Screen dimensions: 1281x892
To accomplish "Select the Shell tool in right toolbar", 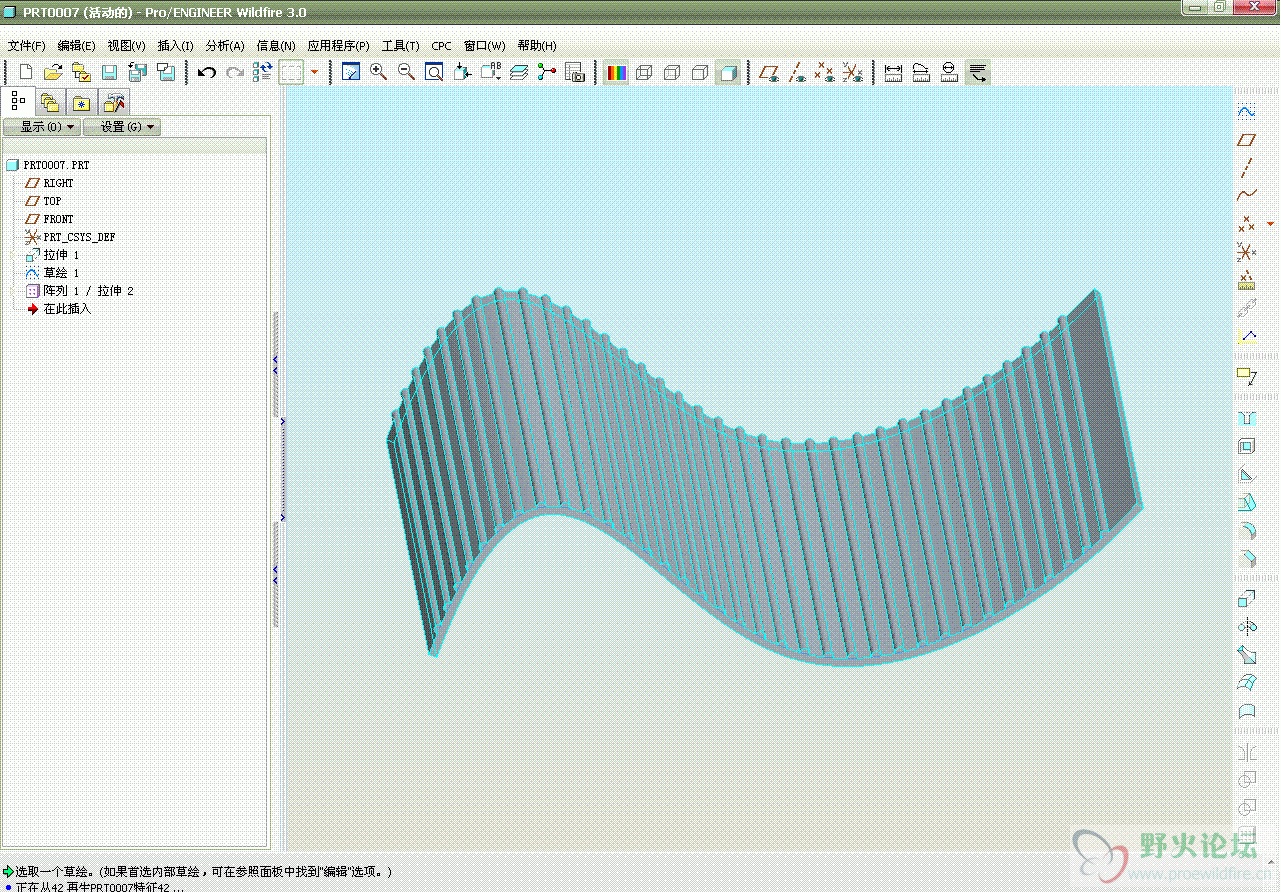I will 1246,446.
